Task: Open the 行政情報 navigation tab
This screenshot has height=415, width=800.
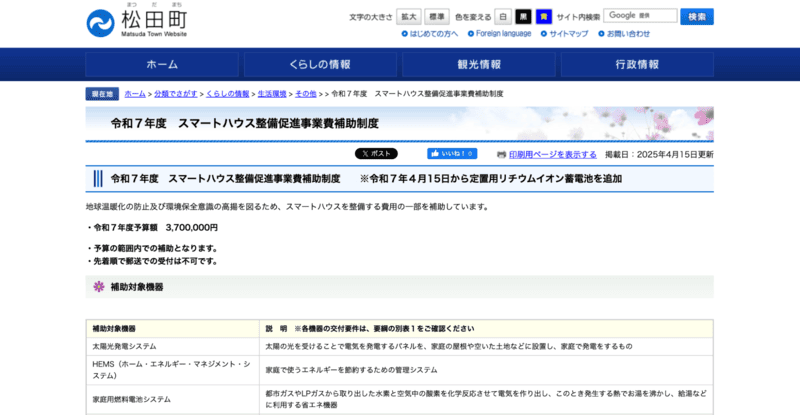Action: [637, 64]
